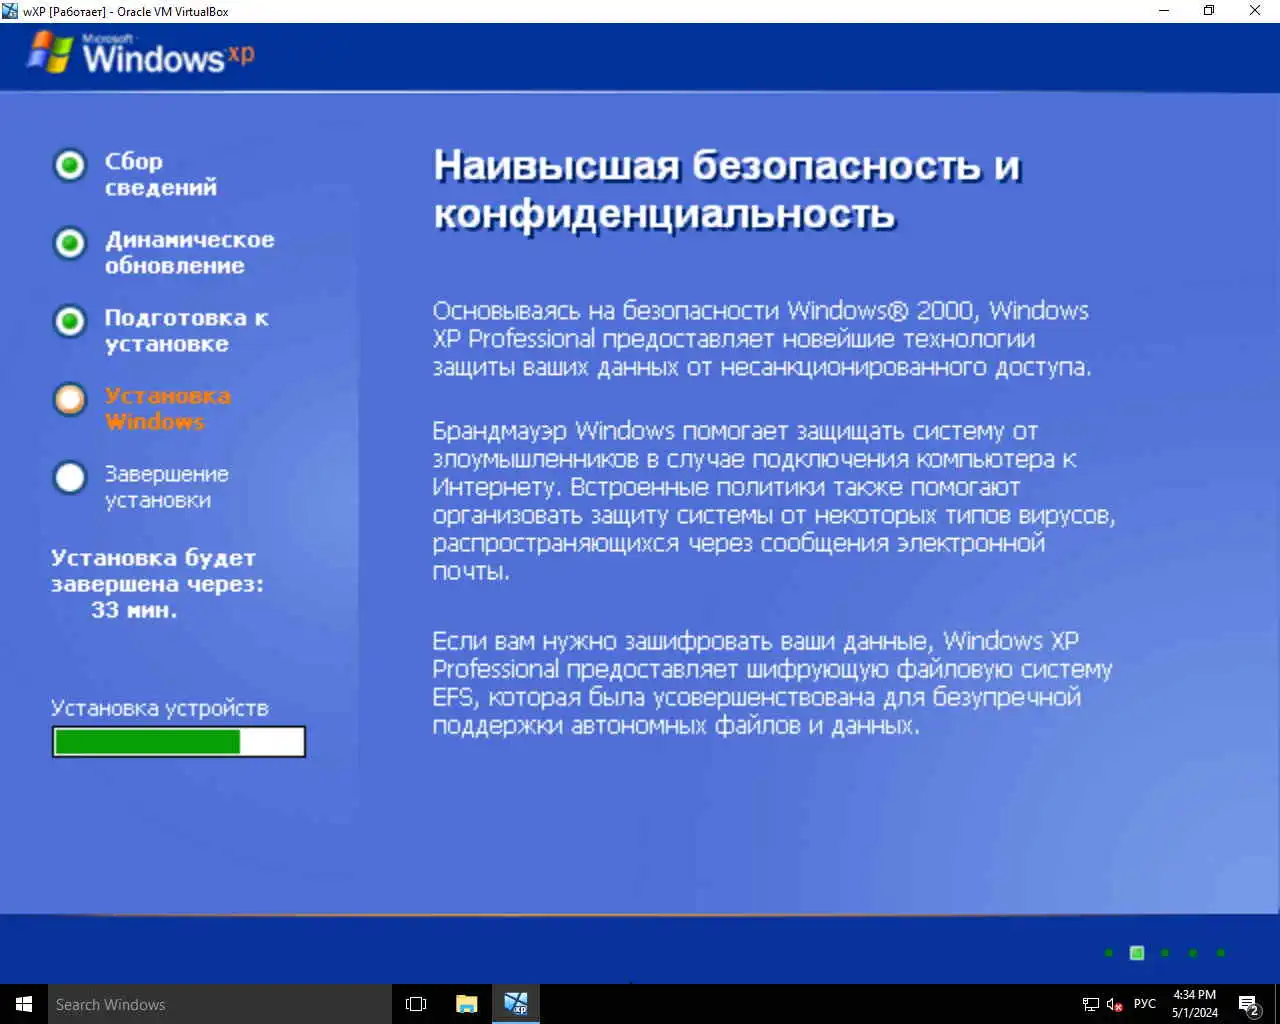Click the highlighted green square slide indicator
Viewport: 1280px width, 1024px height.
point(1137,953)
